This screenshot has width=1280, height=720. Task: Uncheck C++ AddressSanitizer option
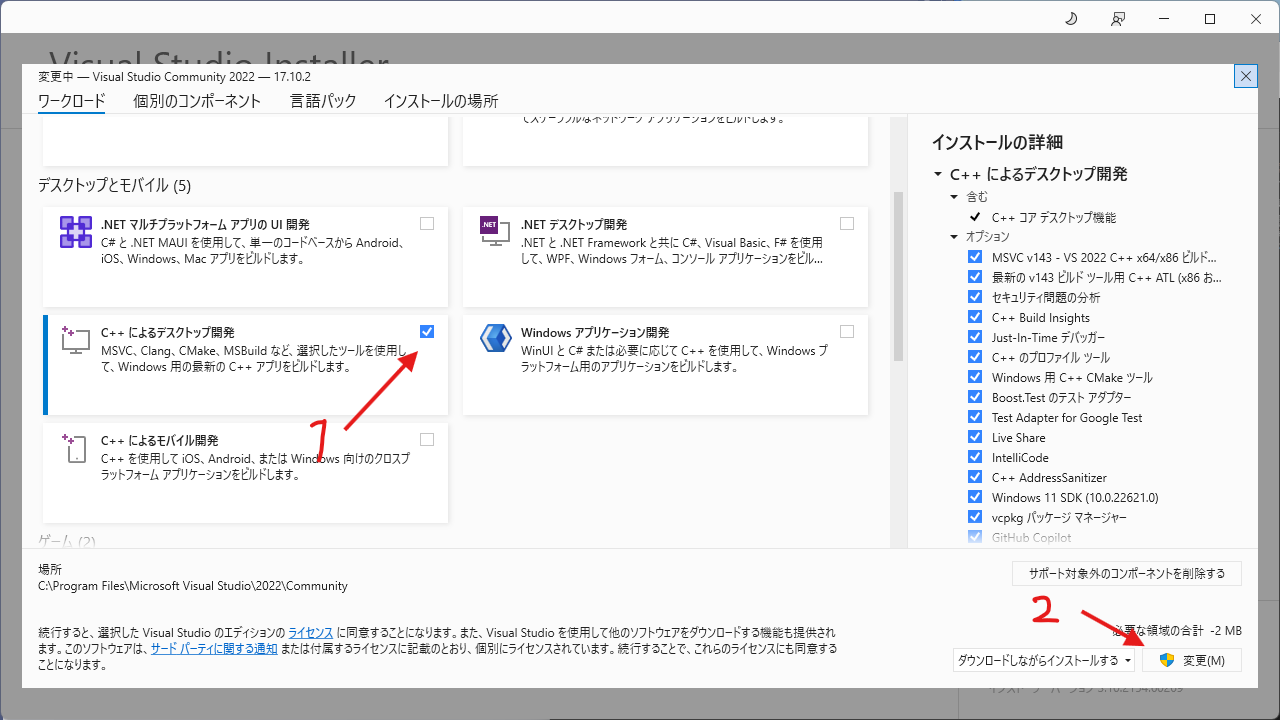click(x=975, y=477)
